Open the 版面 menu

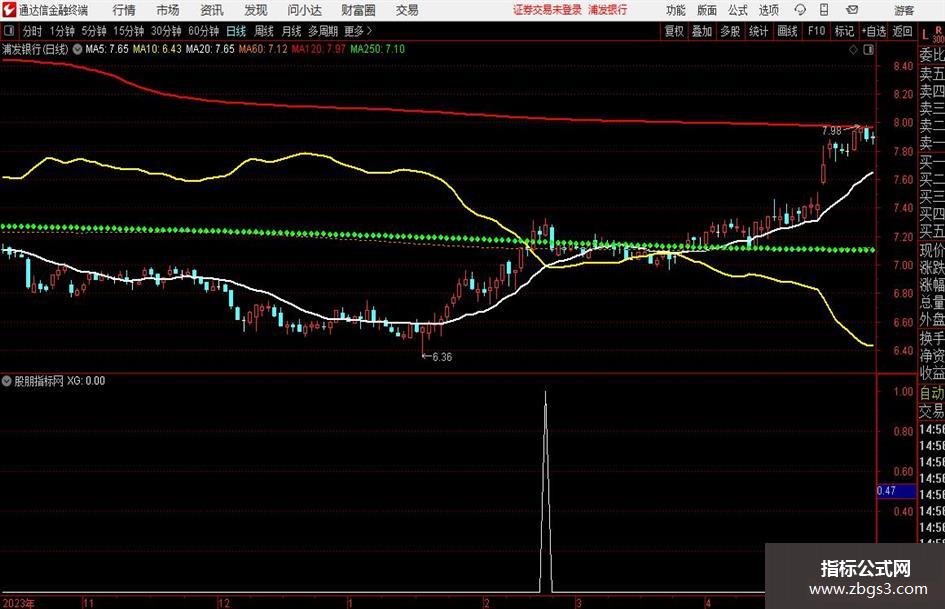(x=706, y=10)
